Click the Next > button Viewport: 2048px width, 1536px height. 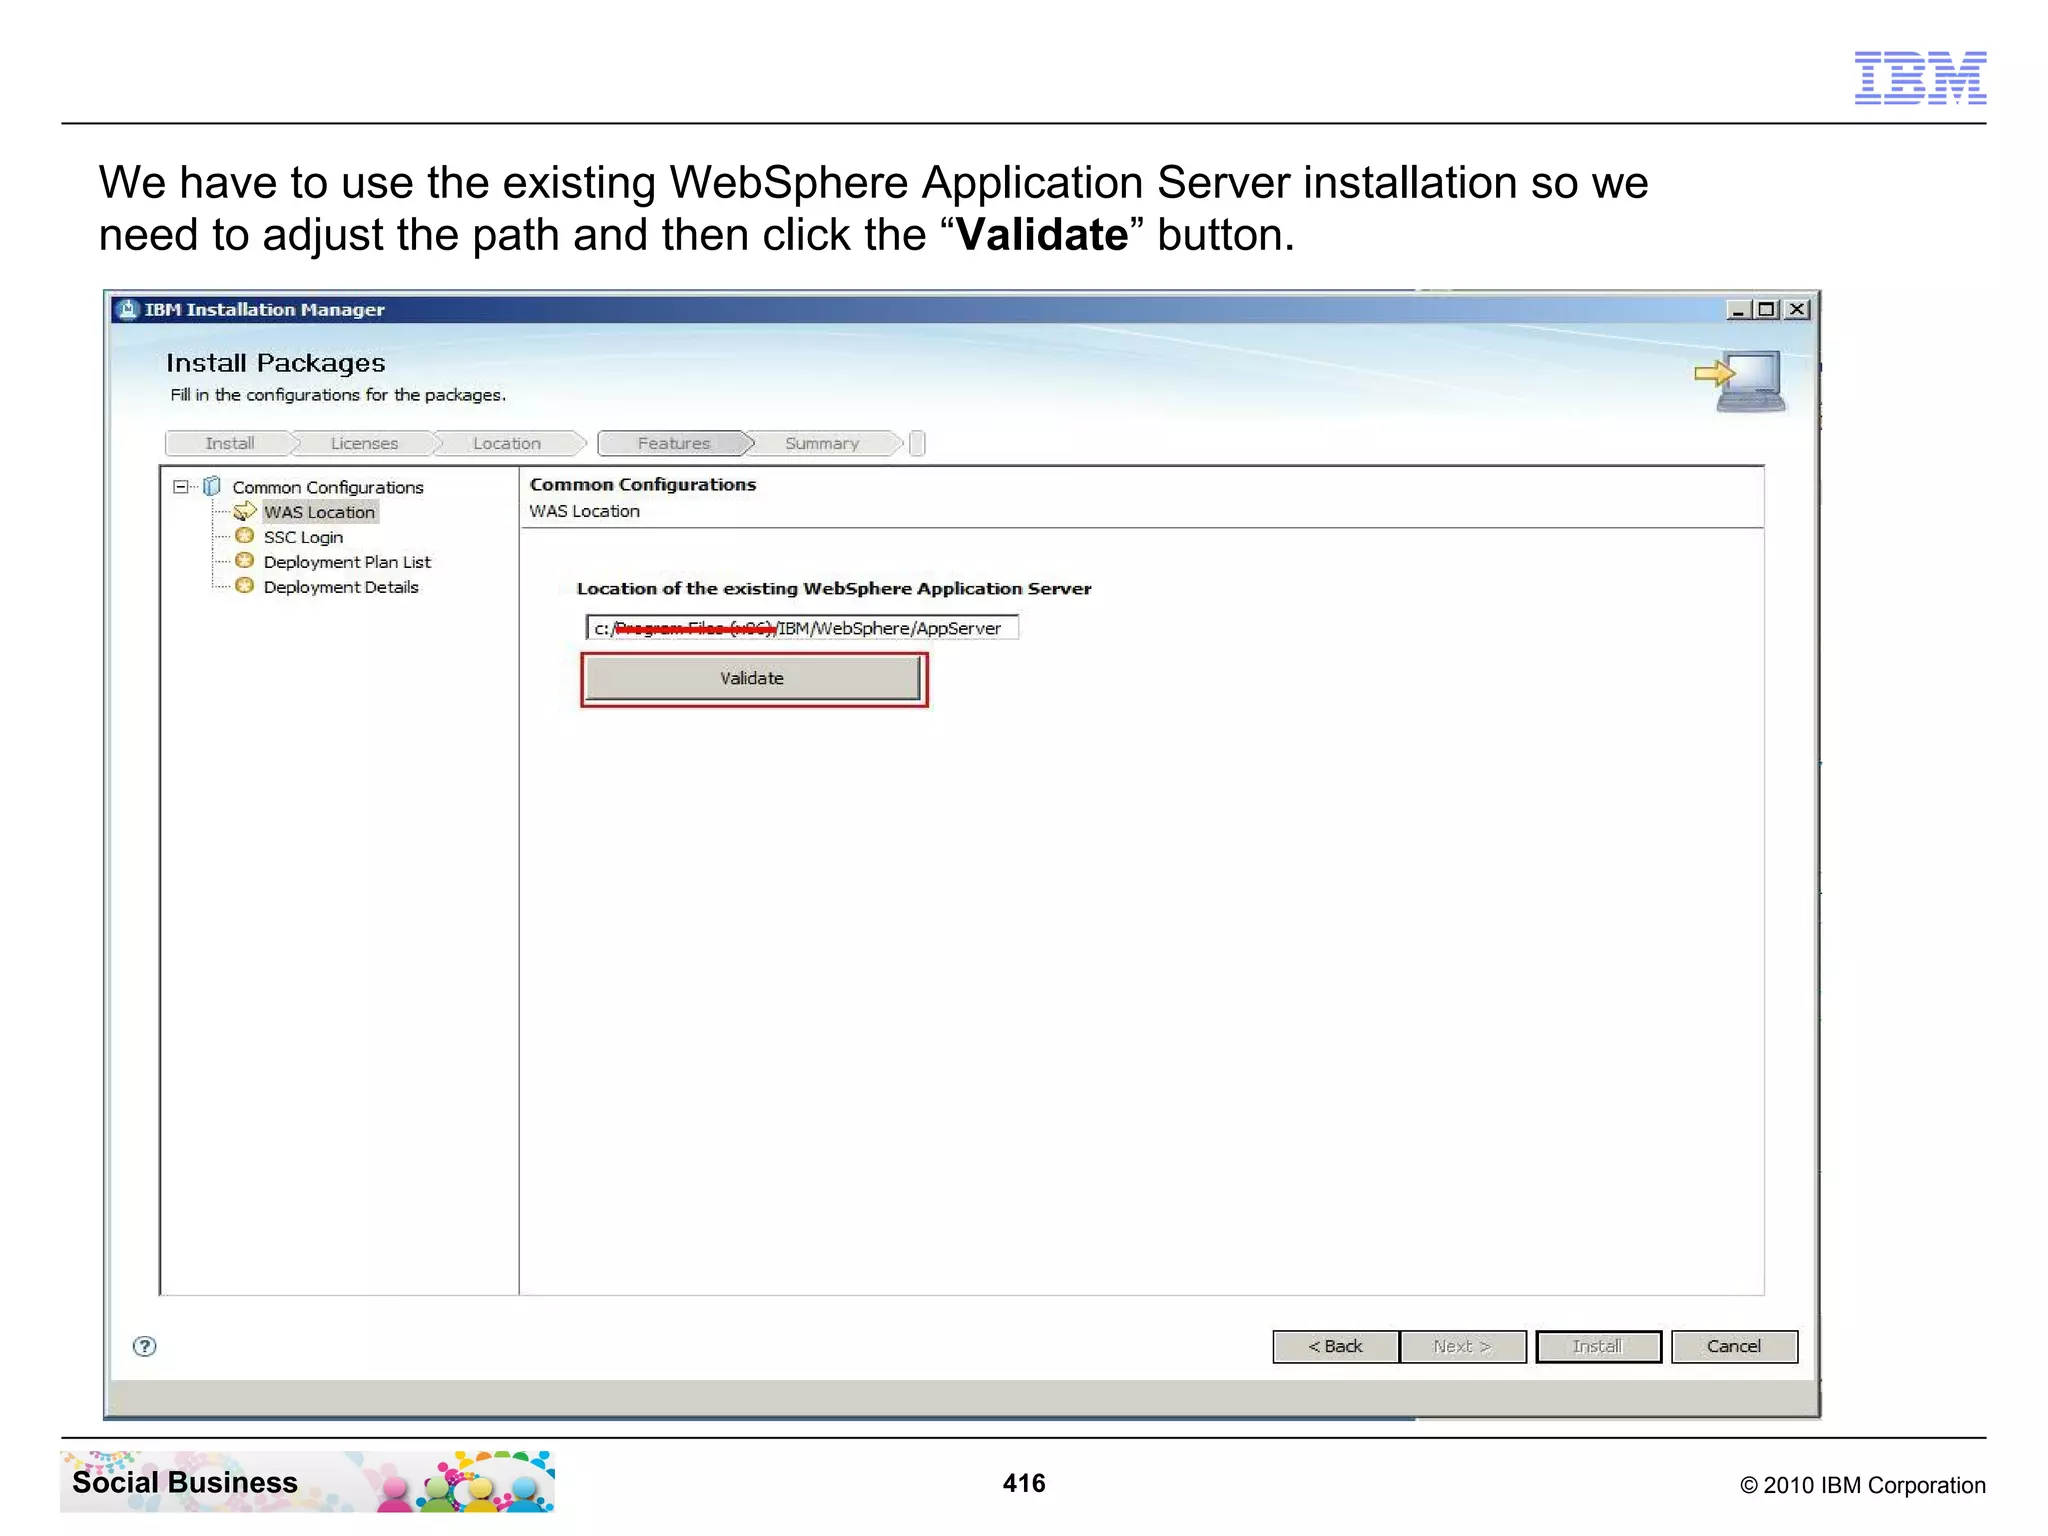[x=1462, y=1346]
